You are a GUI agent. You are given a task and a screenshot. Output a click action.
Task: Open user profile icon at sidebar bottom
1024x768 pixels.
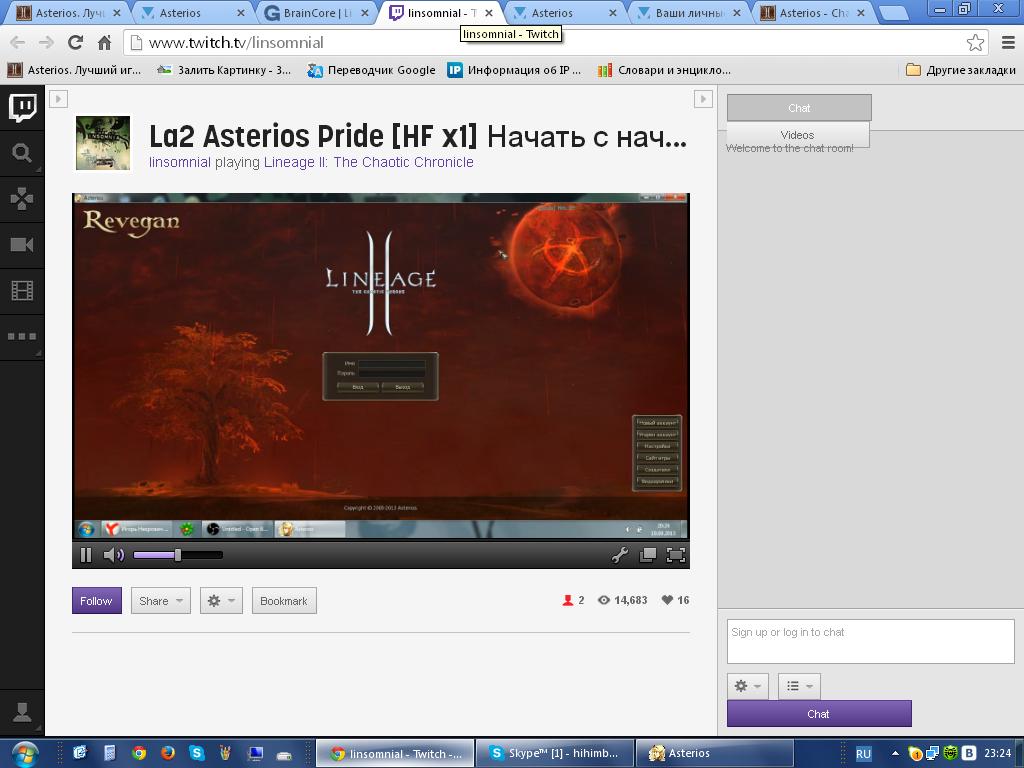(22, 712)
